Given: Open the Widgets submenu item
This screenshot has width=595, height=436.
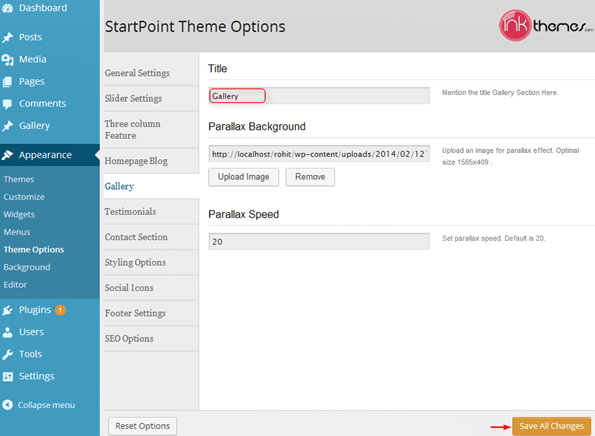Looking at the screenshot, I should (19, 214).
